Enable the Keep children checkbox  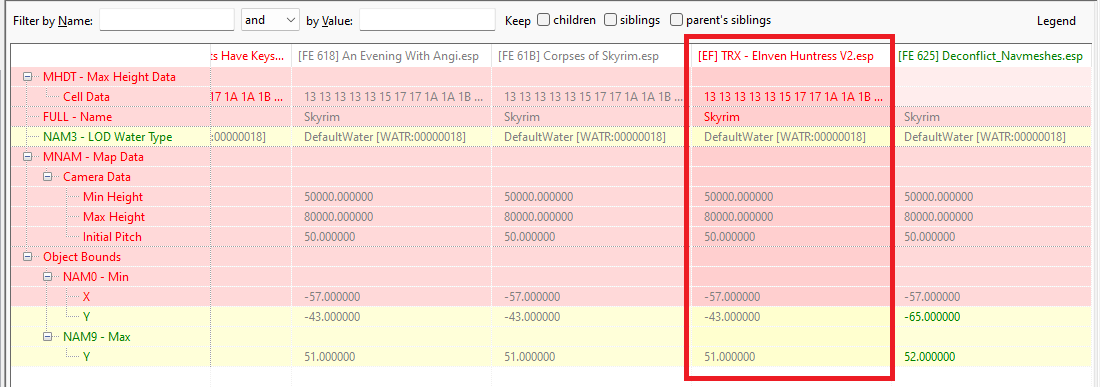point(544,20)
